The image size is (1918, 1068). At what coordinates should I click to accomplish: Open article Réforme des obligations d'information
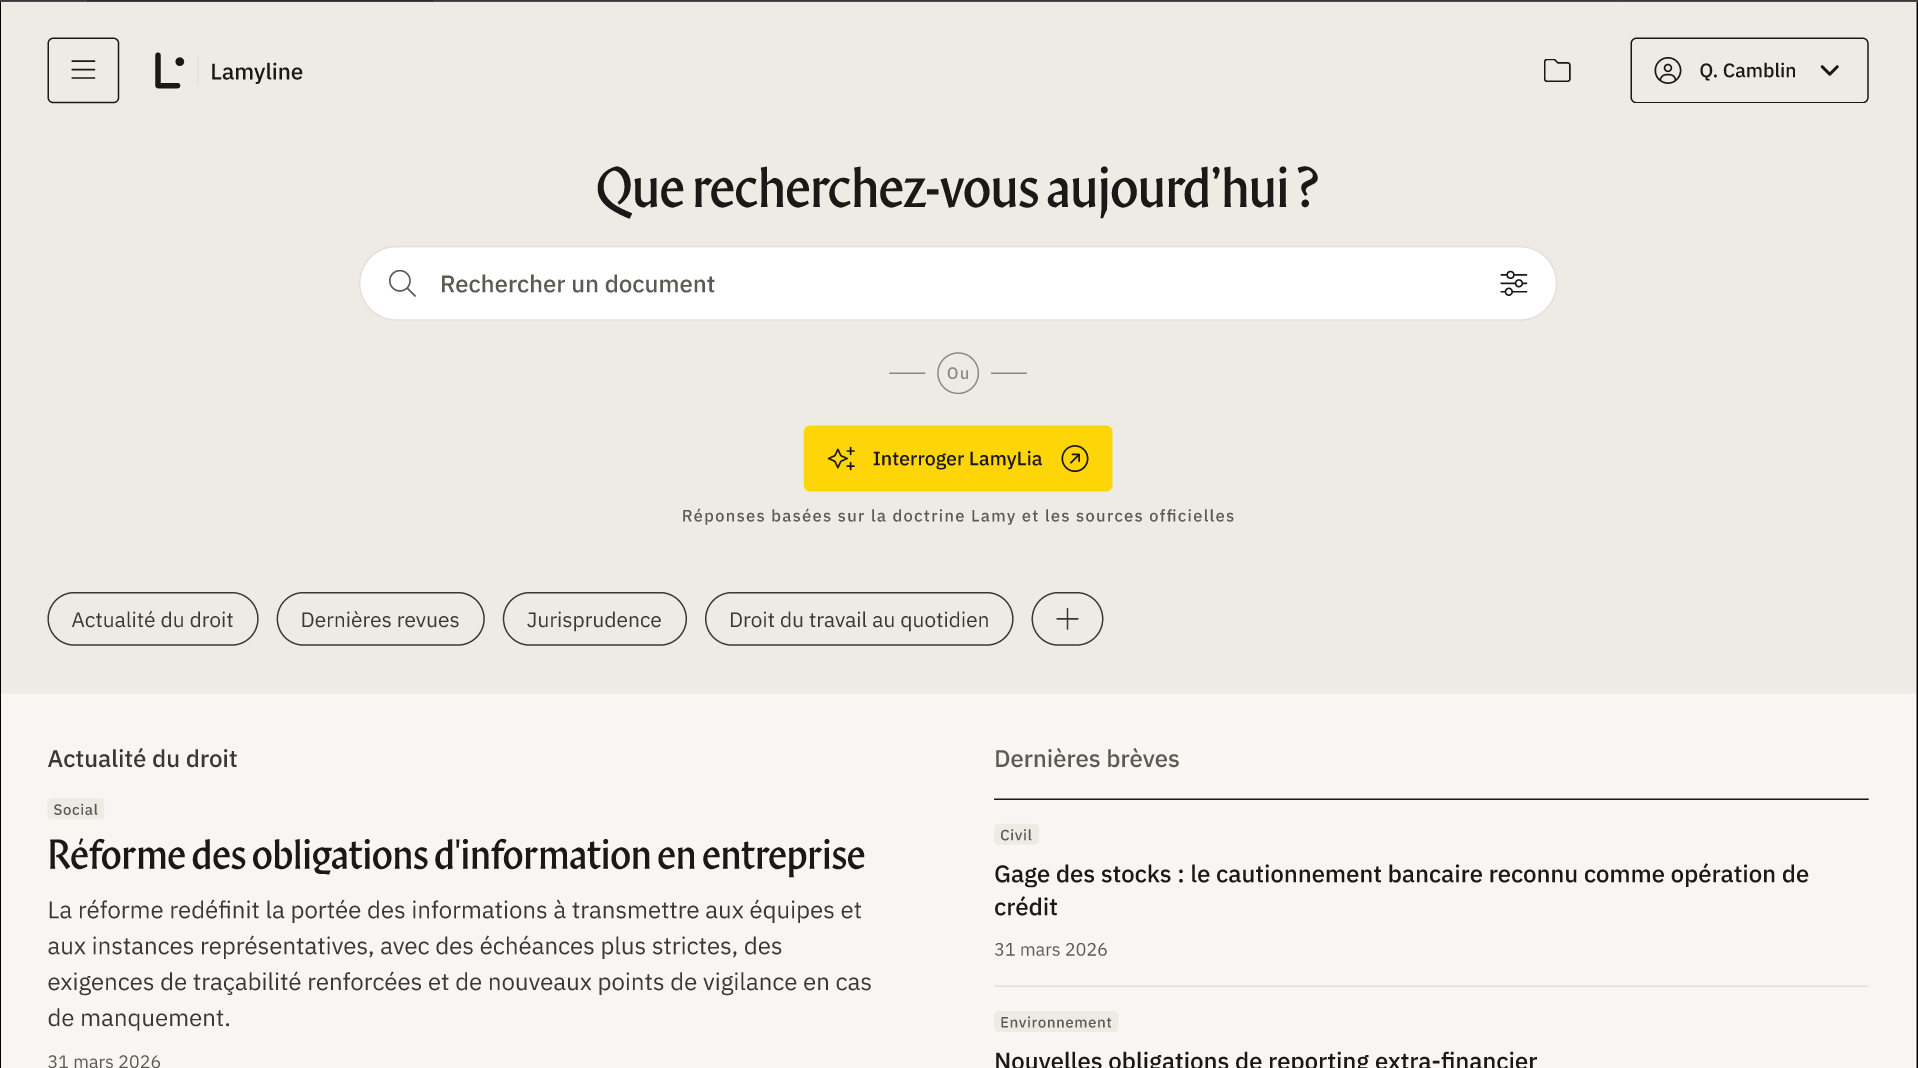456,856
